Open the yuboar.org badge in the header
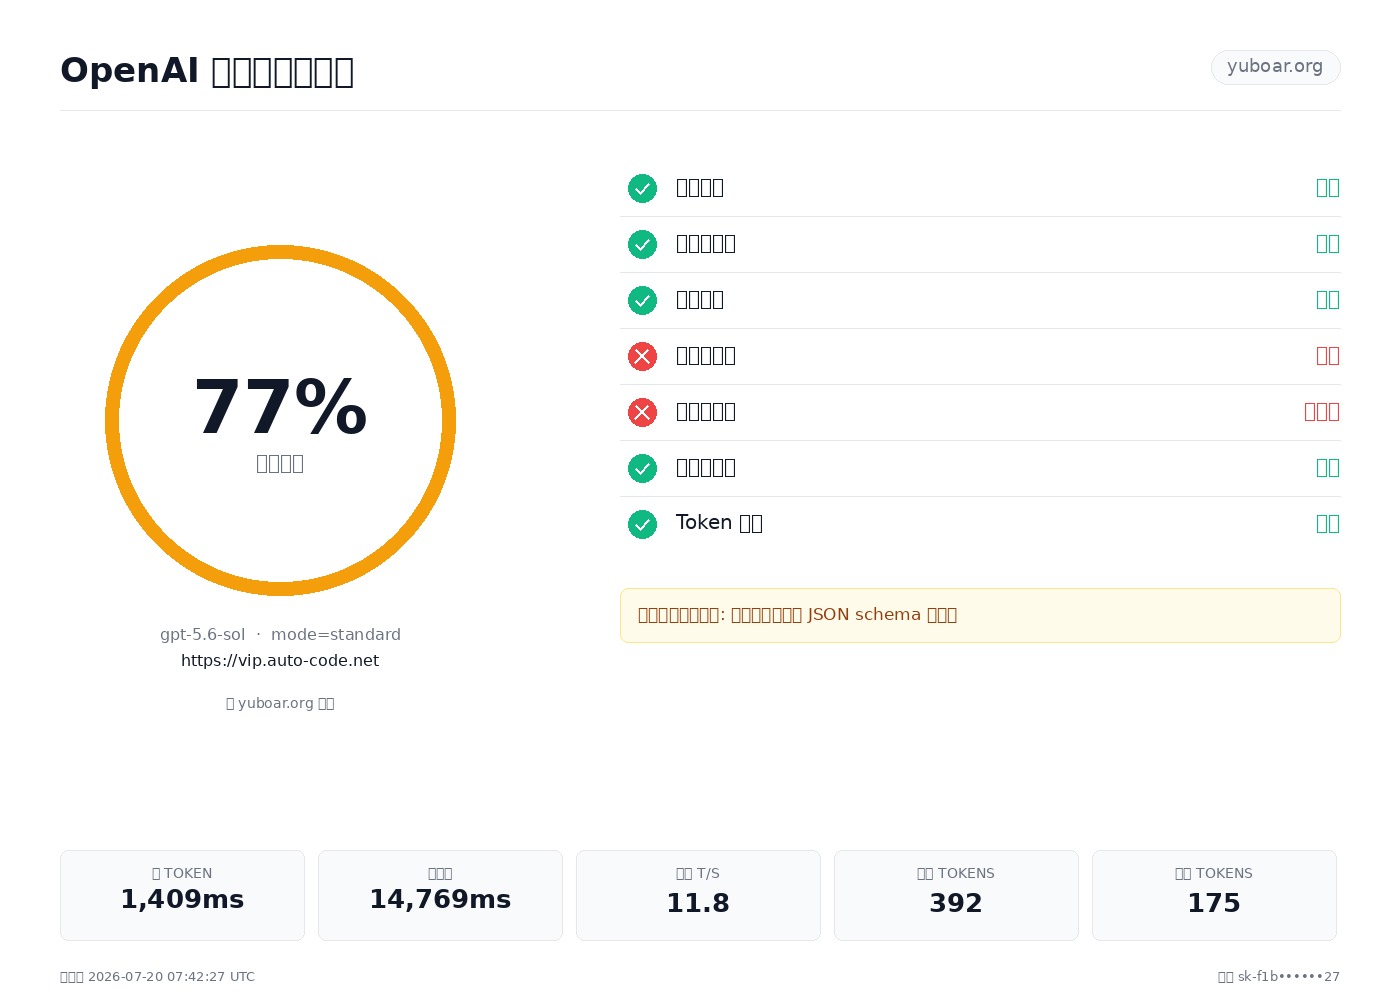This screenshot has height=1000, width=1400. [x=1275, y=67]
